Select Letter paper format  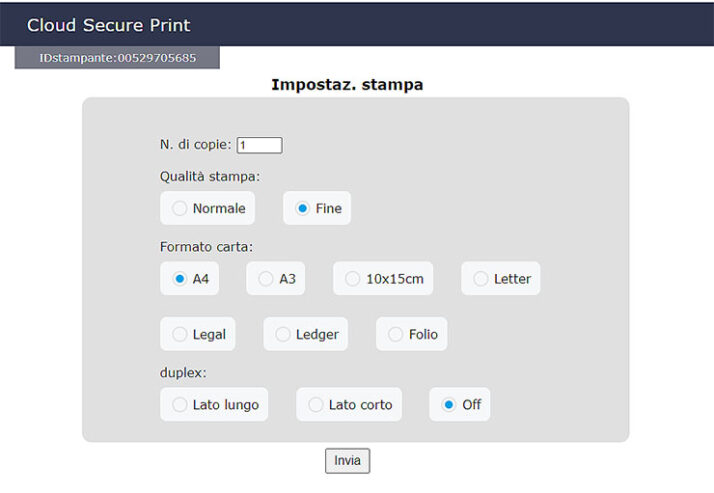click(481, 279)
